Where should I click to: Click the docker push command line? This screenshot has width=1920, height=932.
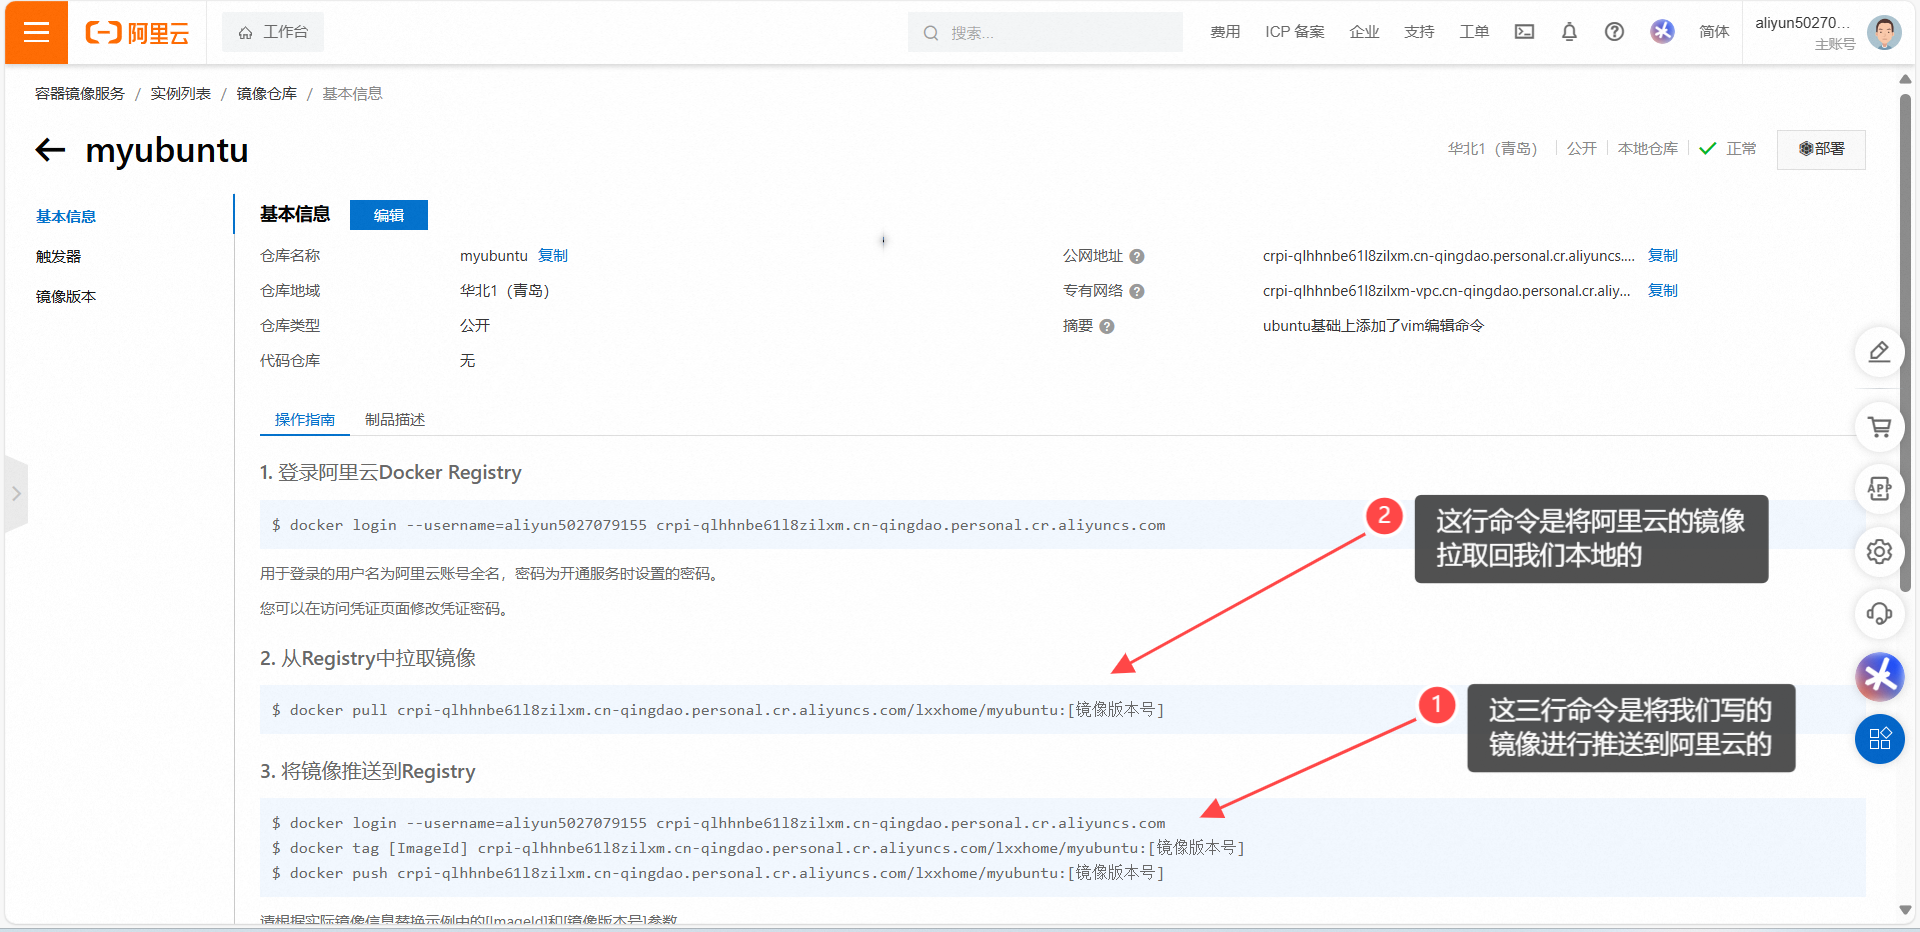point(718,873)
